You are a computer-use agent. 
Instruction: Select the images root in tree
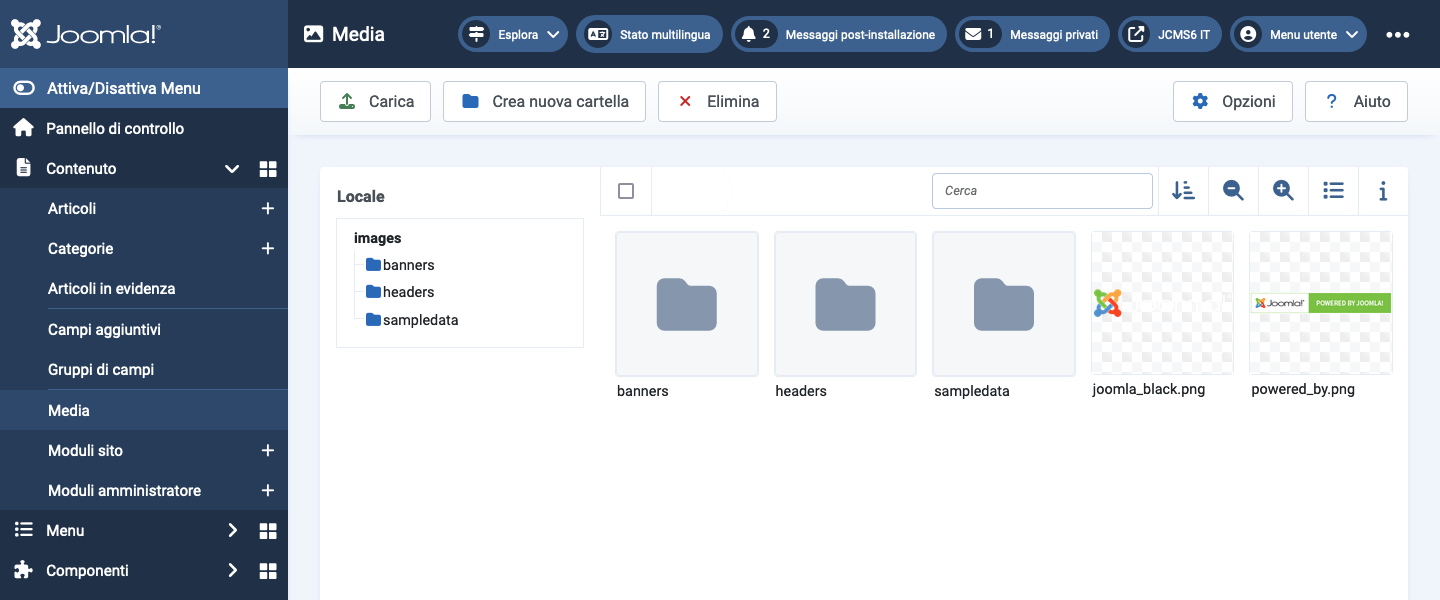(x=378, y=238)
